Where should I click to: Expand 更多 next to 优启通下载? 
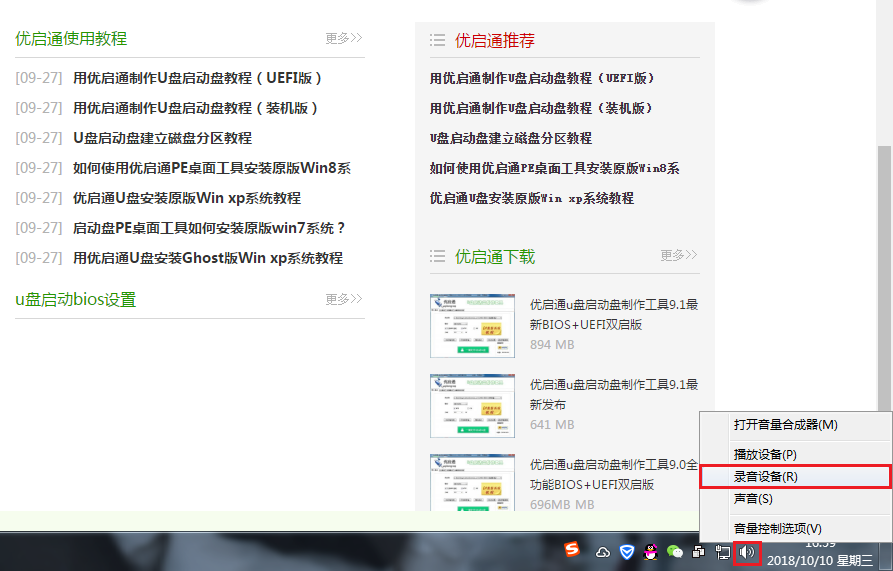click(678, 255)
